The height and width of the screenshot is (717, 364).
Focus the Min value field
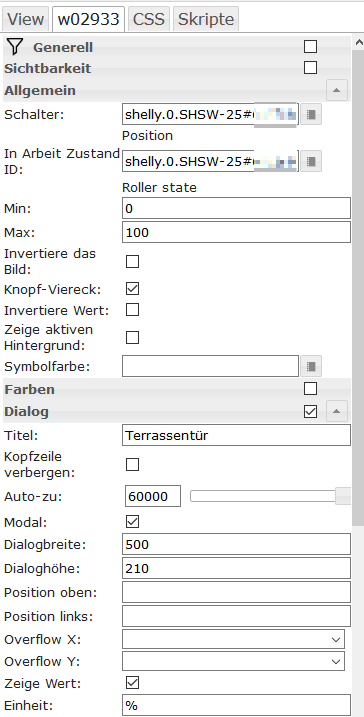coord(236,209)
